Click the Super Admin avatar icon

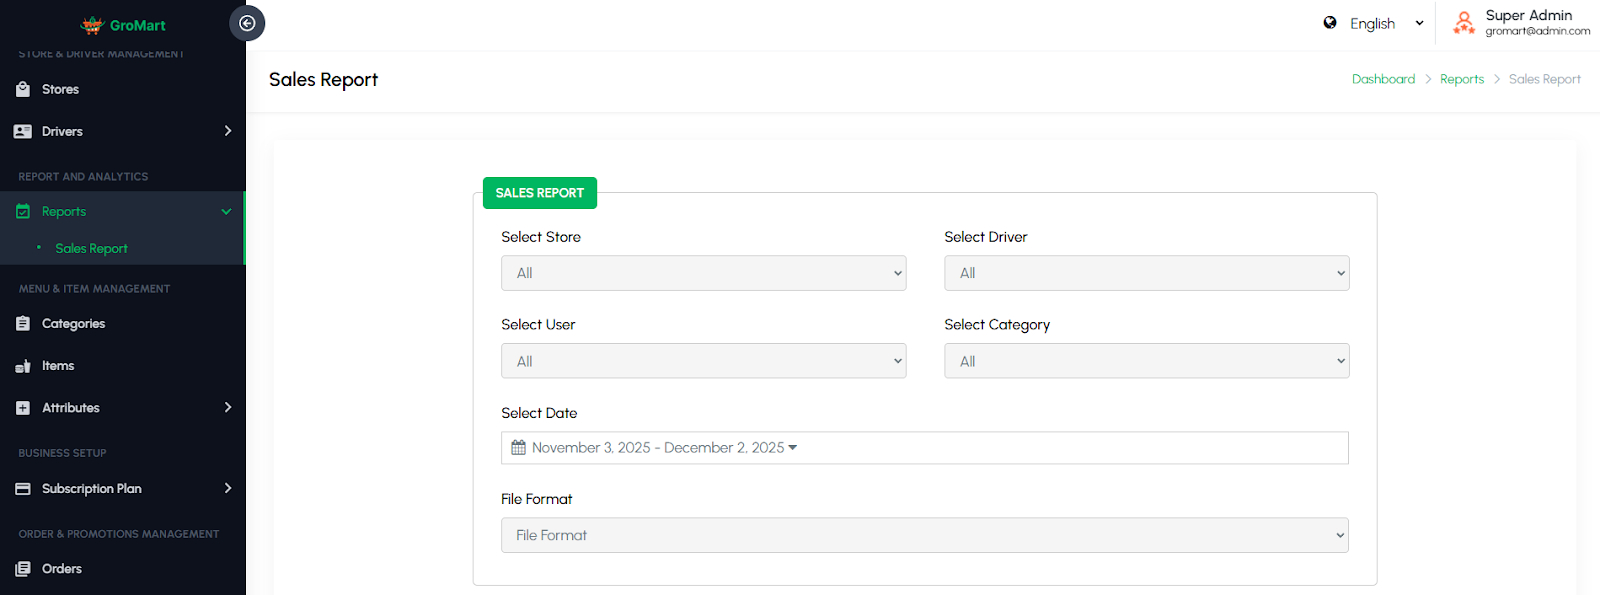(1464, 23)
